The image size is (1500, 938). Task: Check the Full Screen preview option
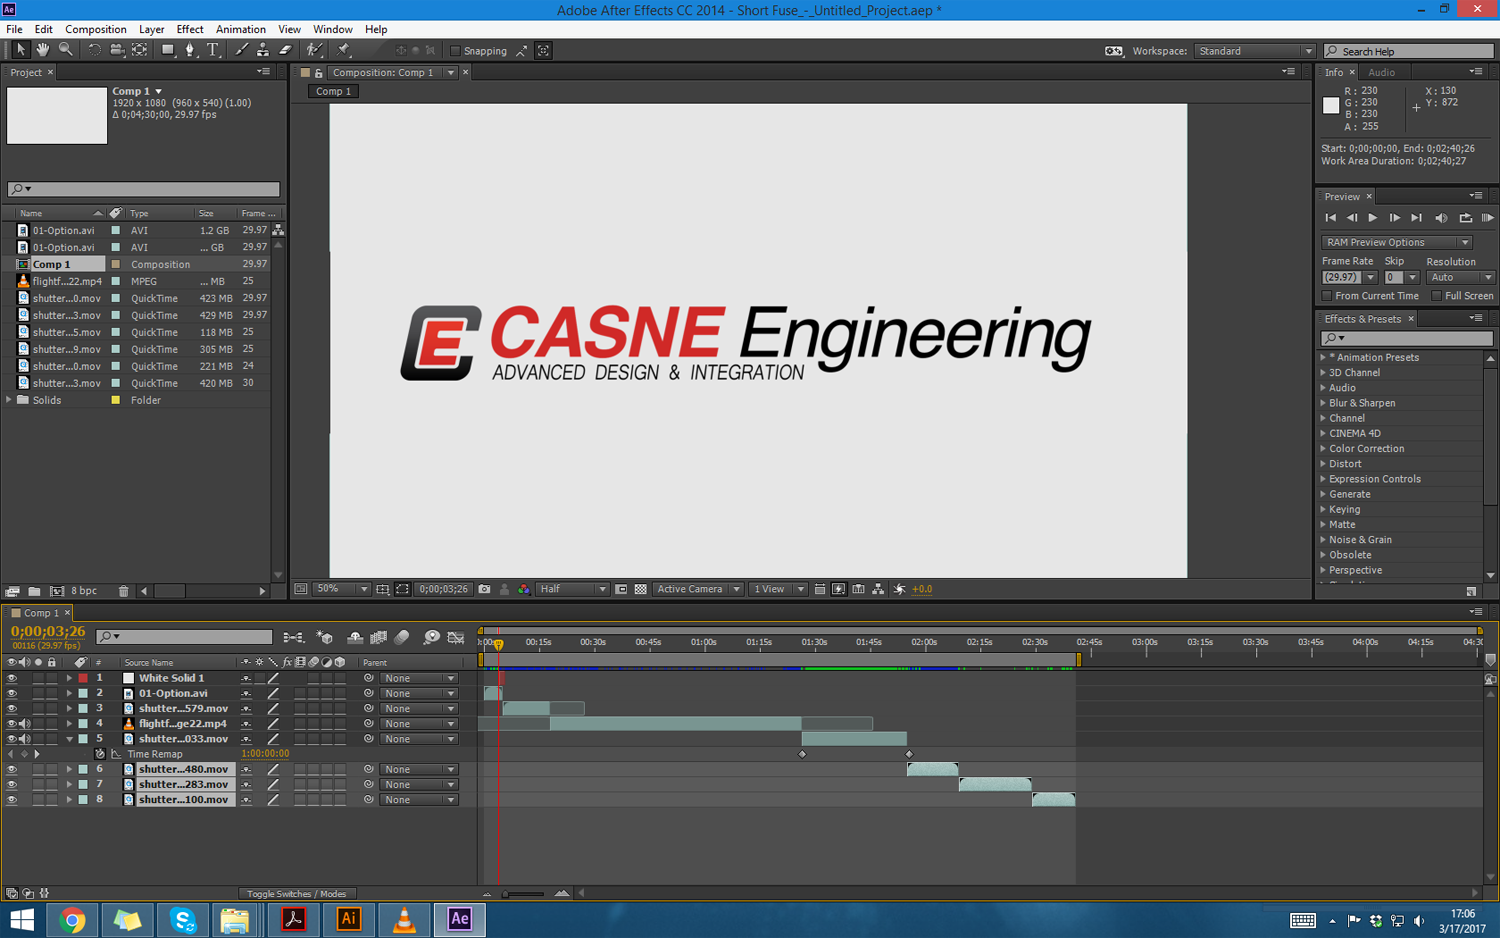tap(1437, 296)
